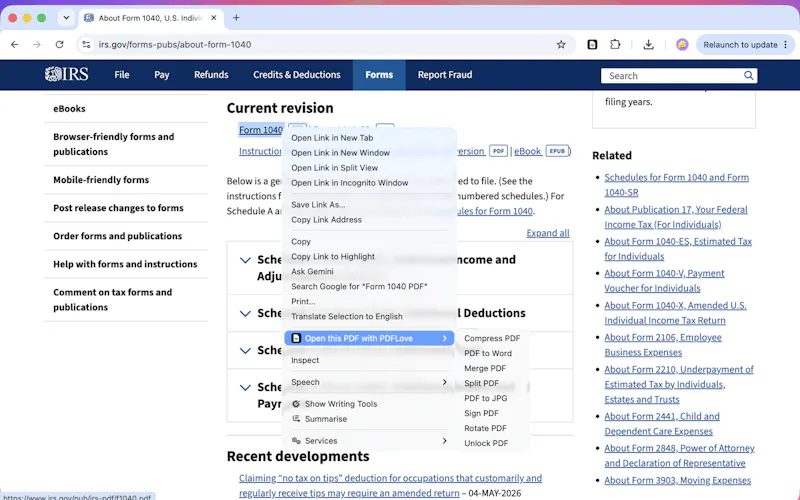Click Show Writing Tools entry
The height and width of the screenshot is (500, 800).
point(369,404)
